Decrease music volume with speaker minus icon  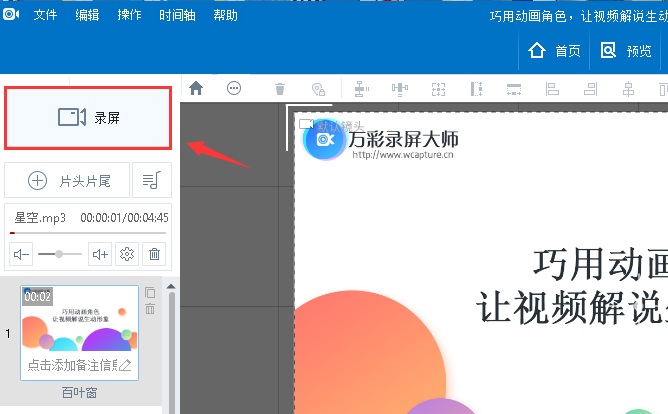pos(21,254)
